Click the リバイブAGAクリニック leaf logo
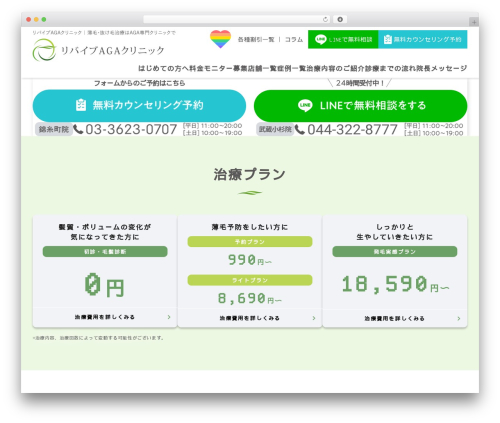This screenshot has height=423, width=500. click(44, 50)
